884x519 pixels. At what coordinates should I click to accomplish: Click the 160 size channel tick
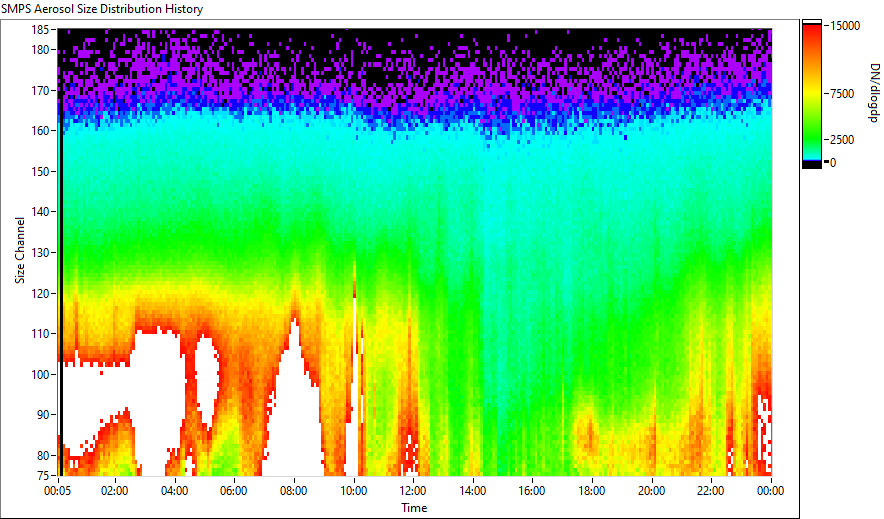coord(41,131)
